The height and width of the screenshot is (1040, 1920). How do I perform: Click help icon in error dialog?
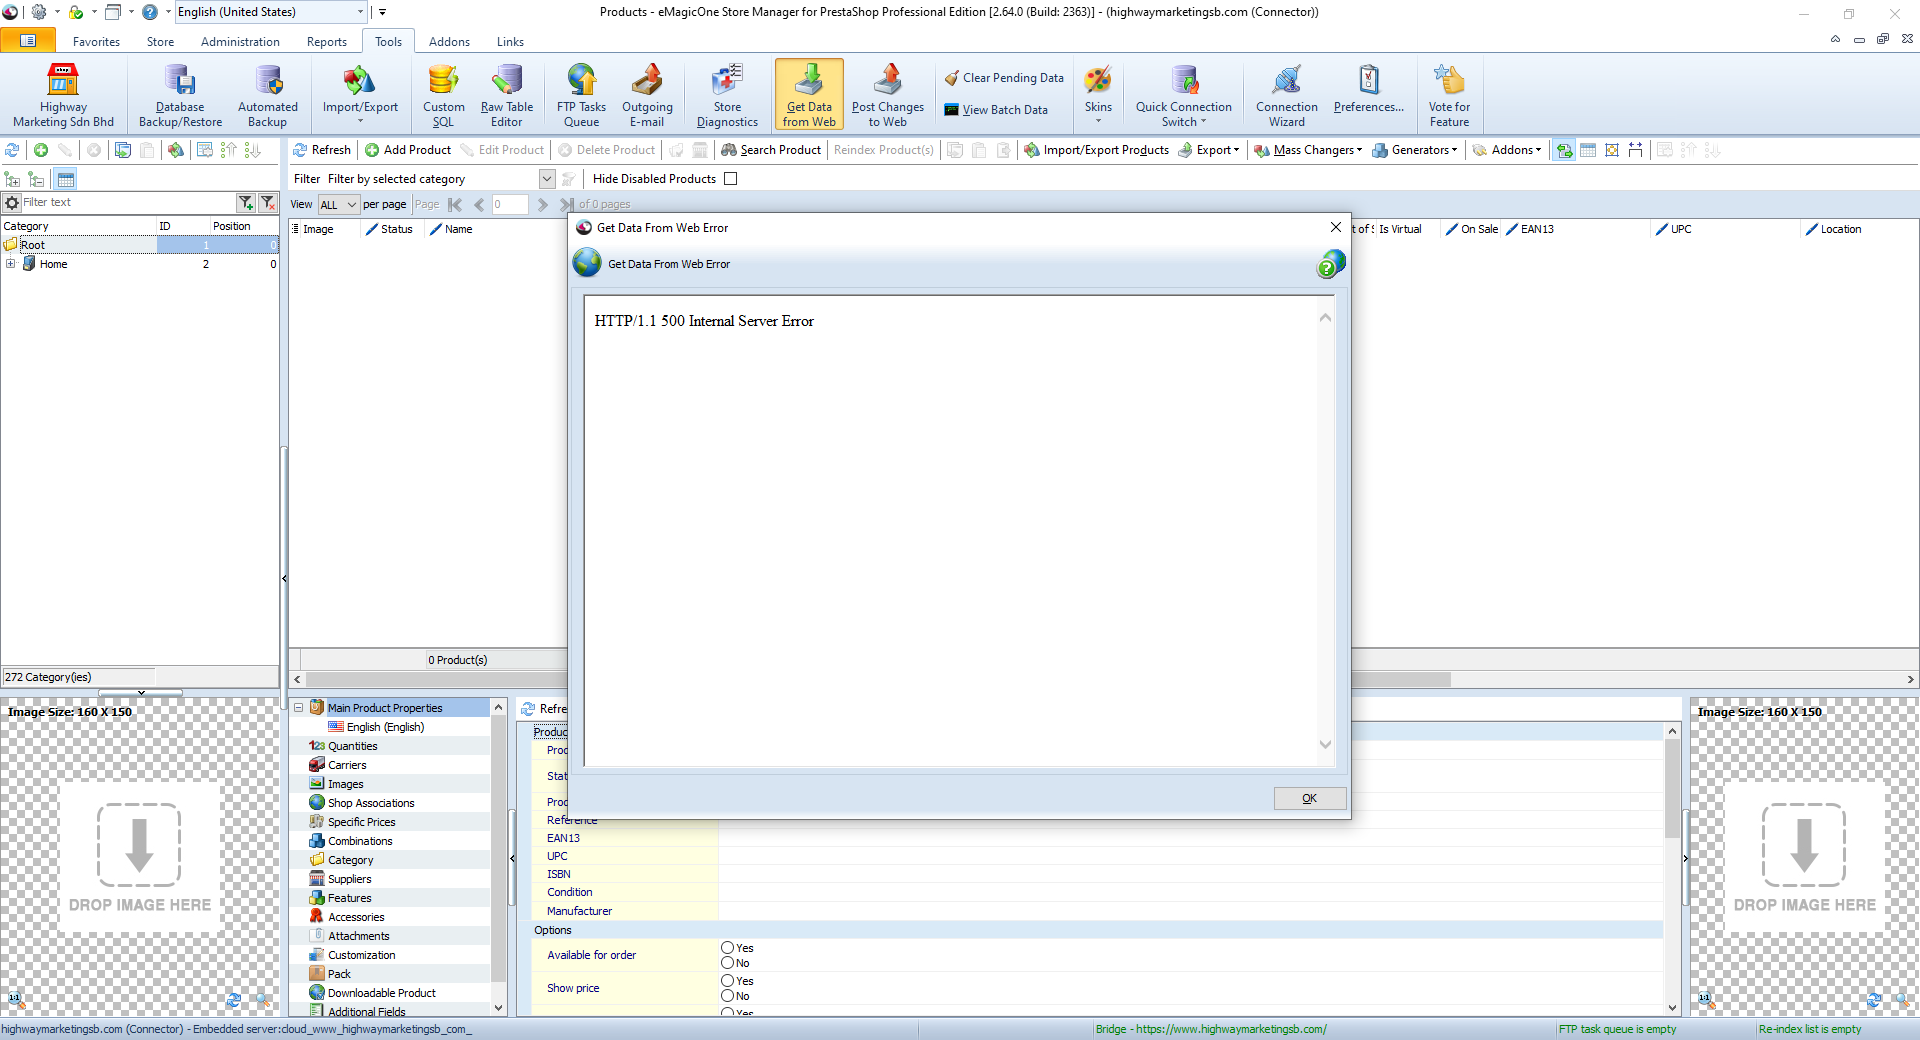[1330, 264]
